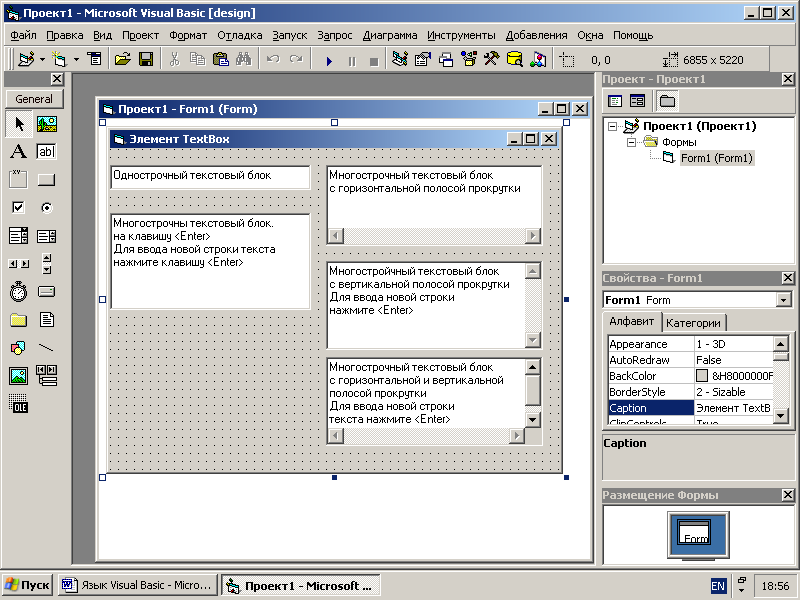The height and width of the screenshot is (600, 800).
Task: Click the Add Form toolbar icon
Action: point(59,60)
